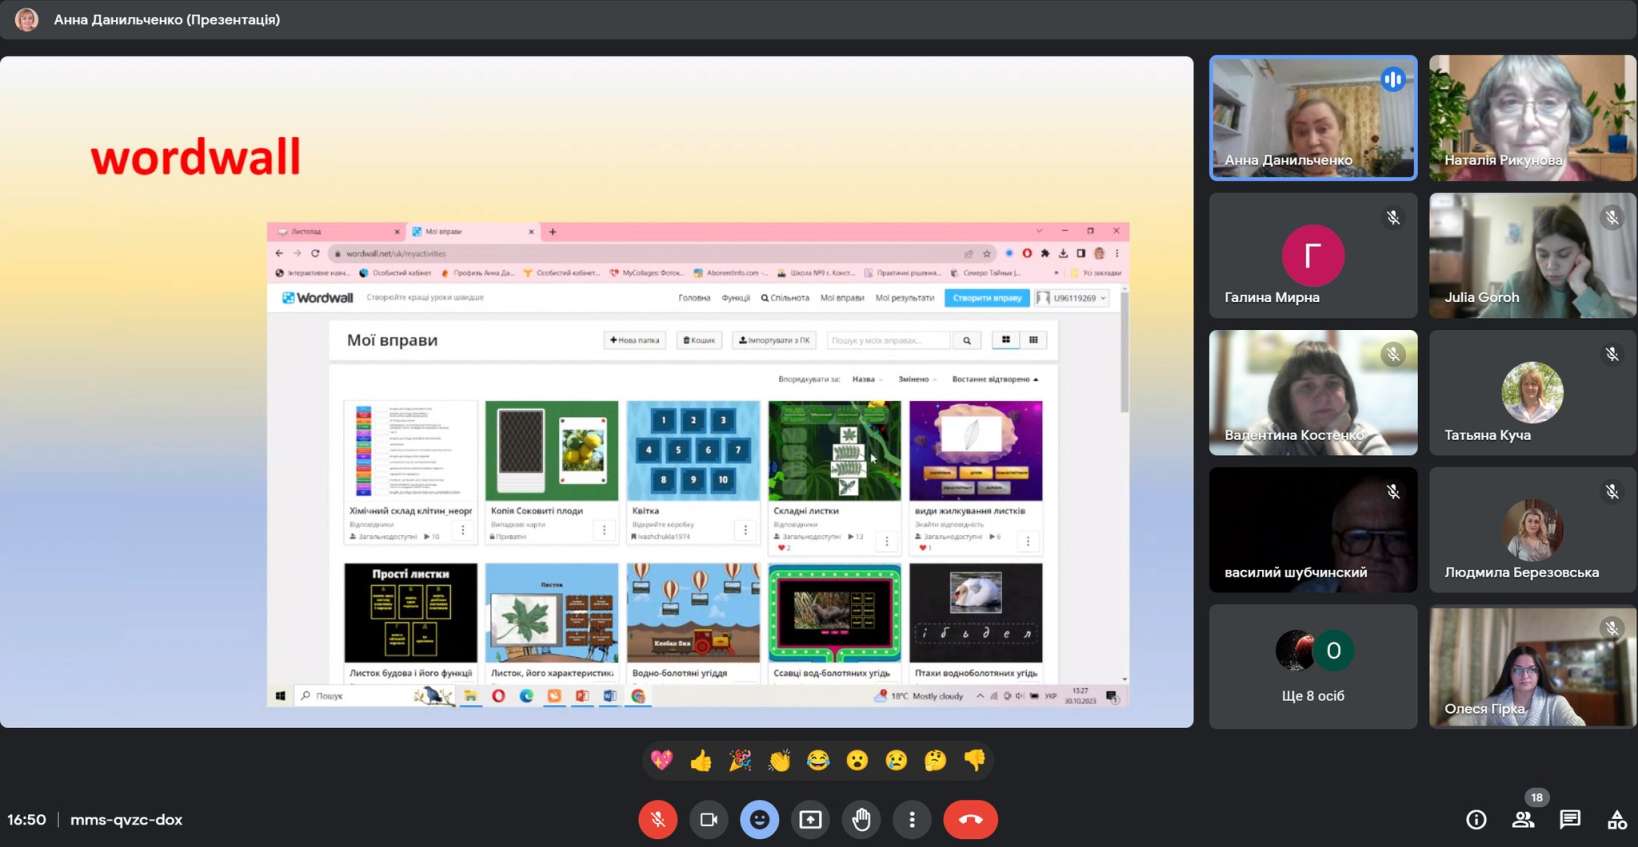1638x847 pixels.
Task: Click the presenter name Анна Данильченко (Презентація)
Action: (167, 19)
